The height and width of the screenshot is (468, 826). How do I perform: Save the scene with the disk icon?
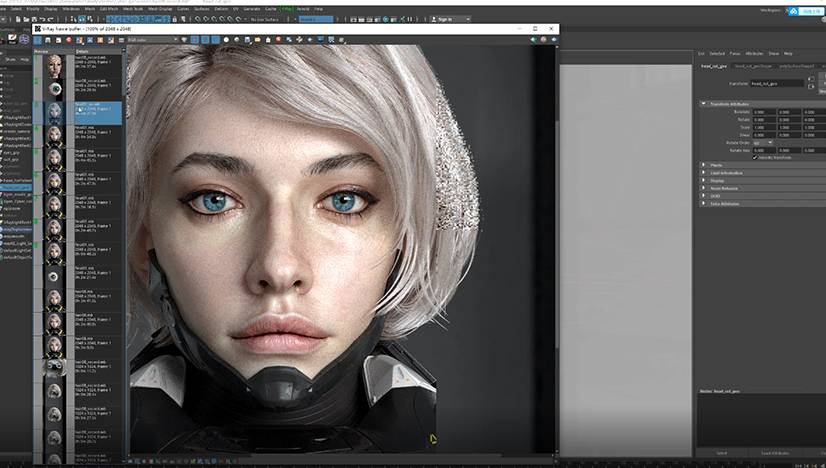tap(34, 20)
